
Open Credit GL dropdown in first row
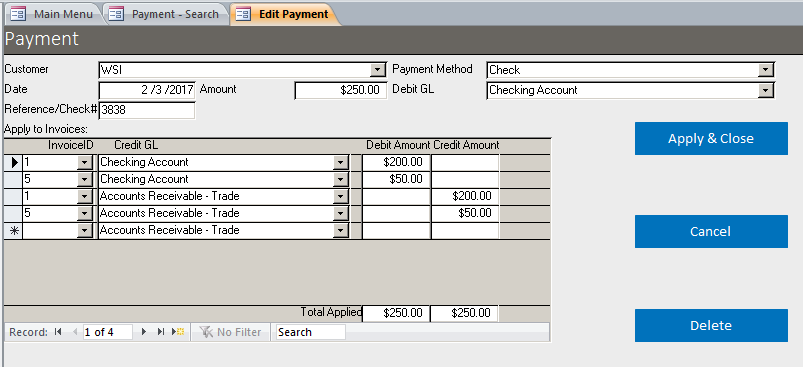(x=341, y=163)
